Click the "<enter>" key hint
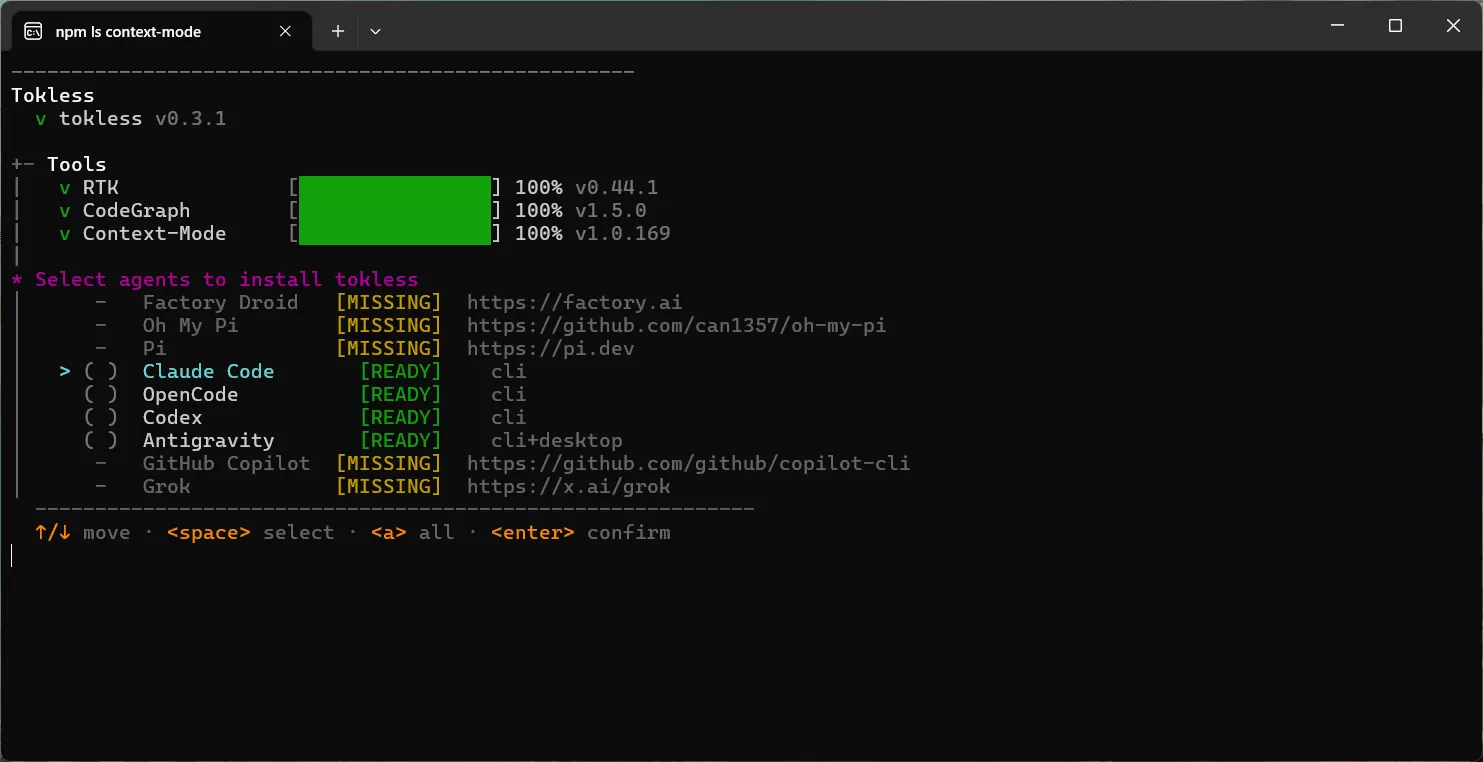This screenshot has width=1483, height=762. click(533, 532)
